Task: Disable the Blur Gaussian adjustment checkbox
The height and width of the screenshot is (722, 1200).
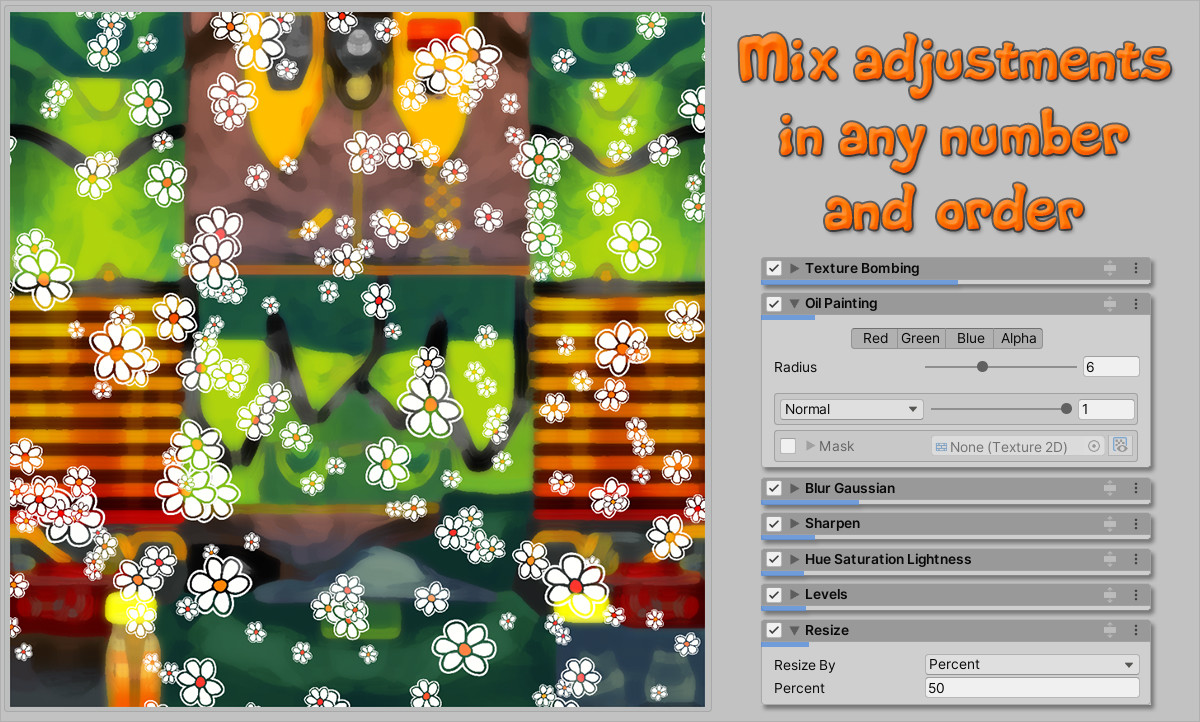Action: 774,488
